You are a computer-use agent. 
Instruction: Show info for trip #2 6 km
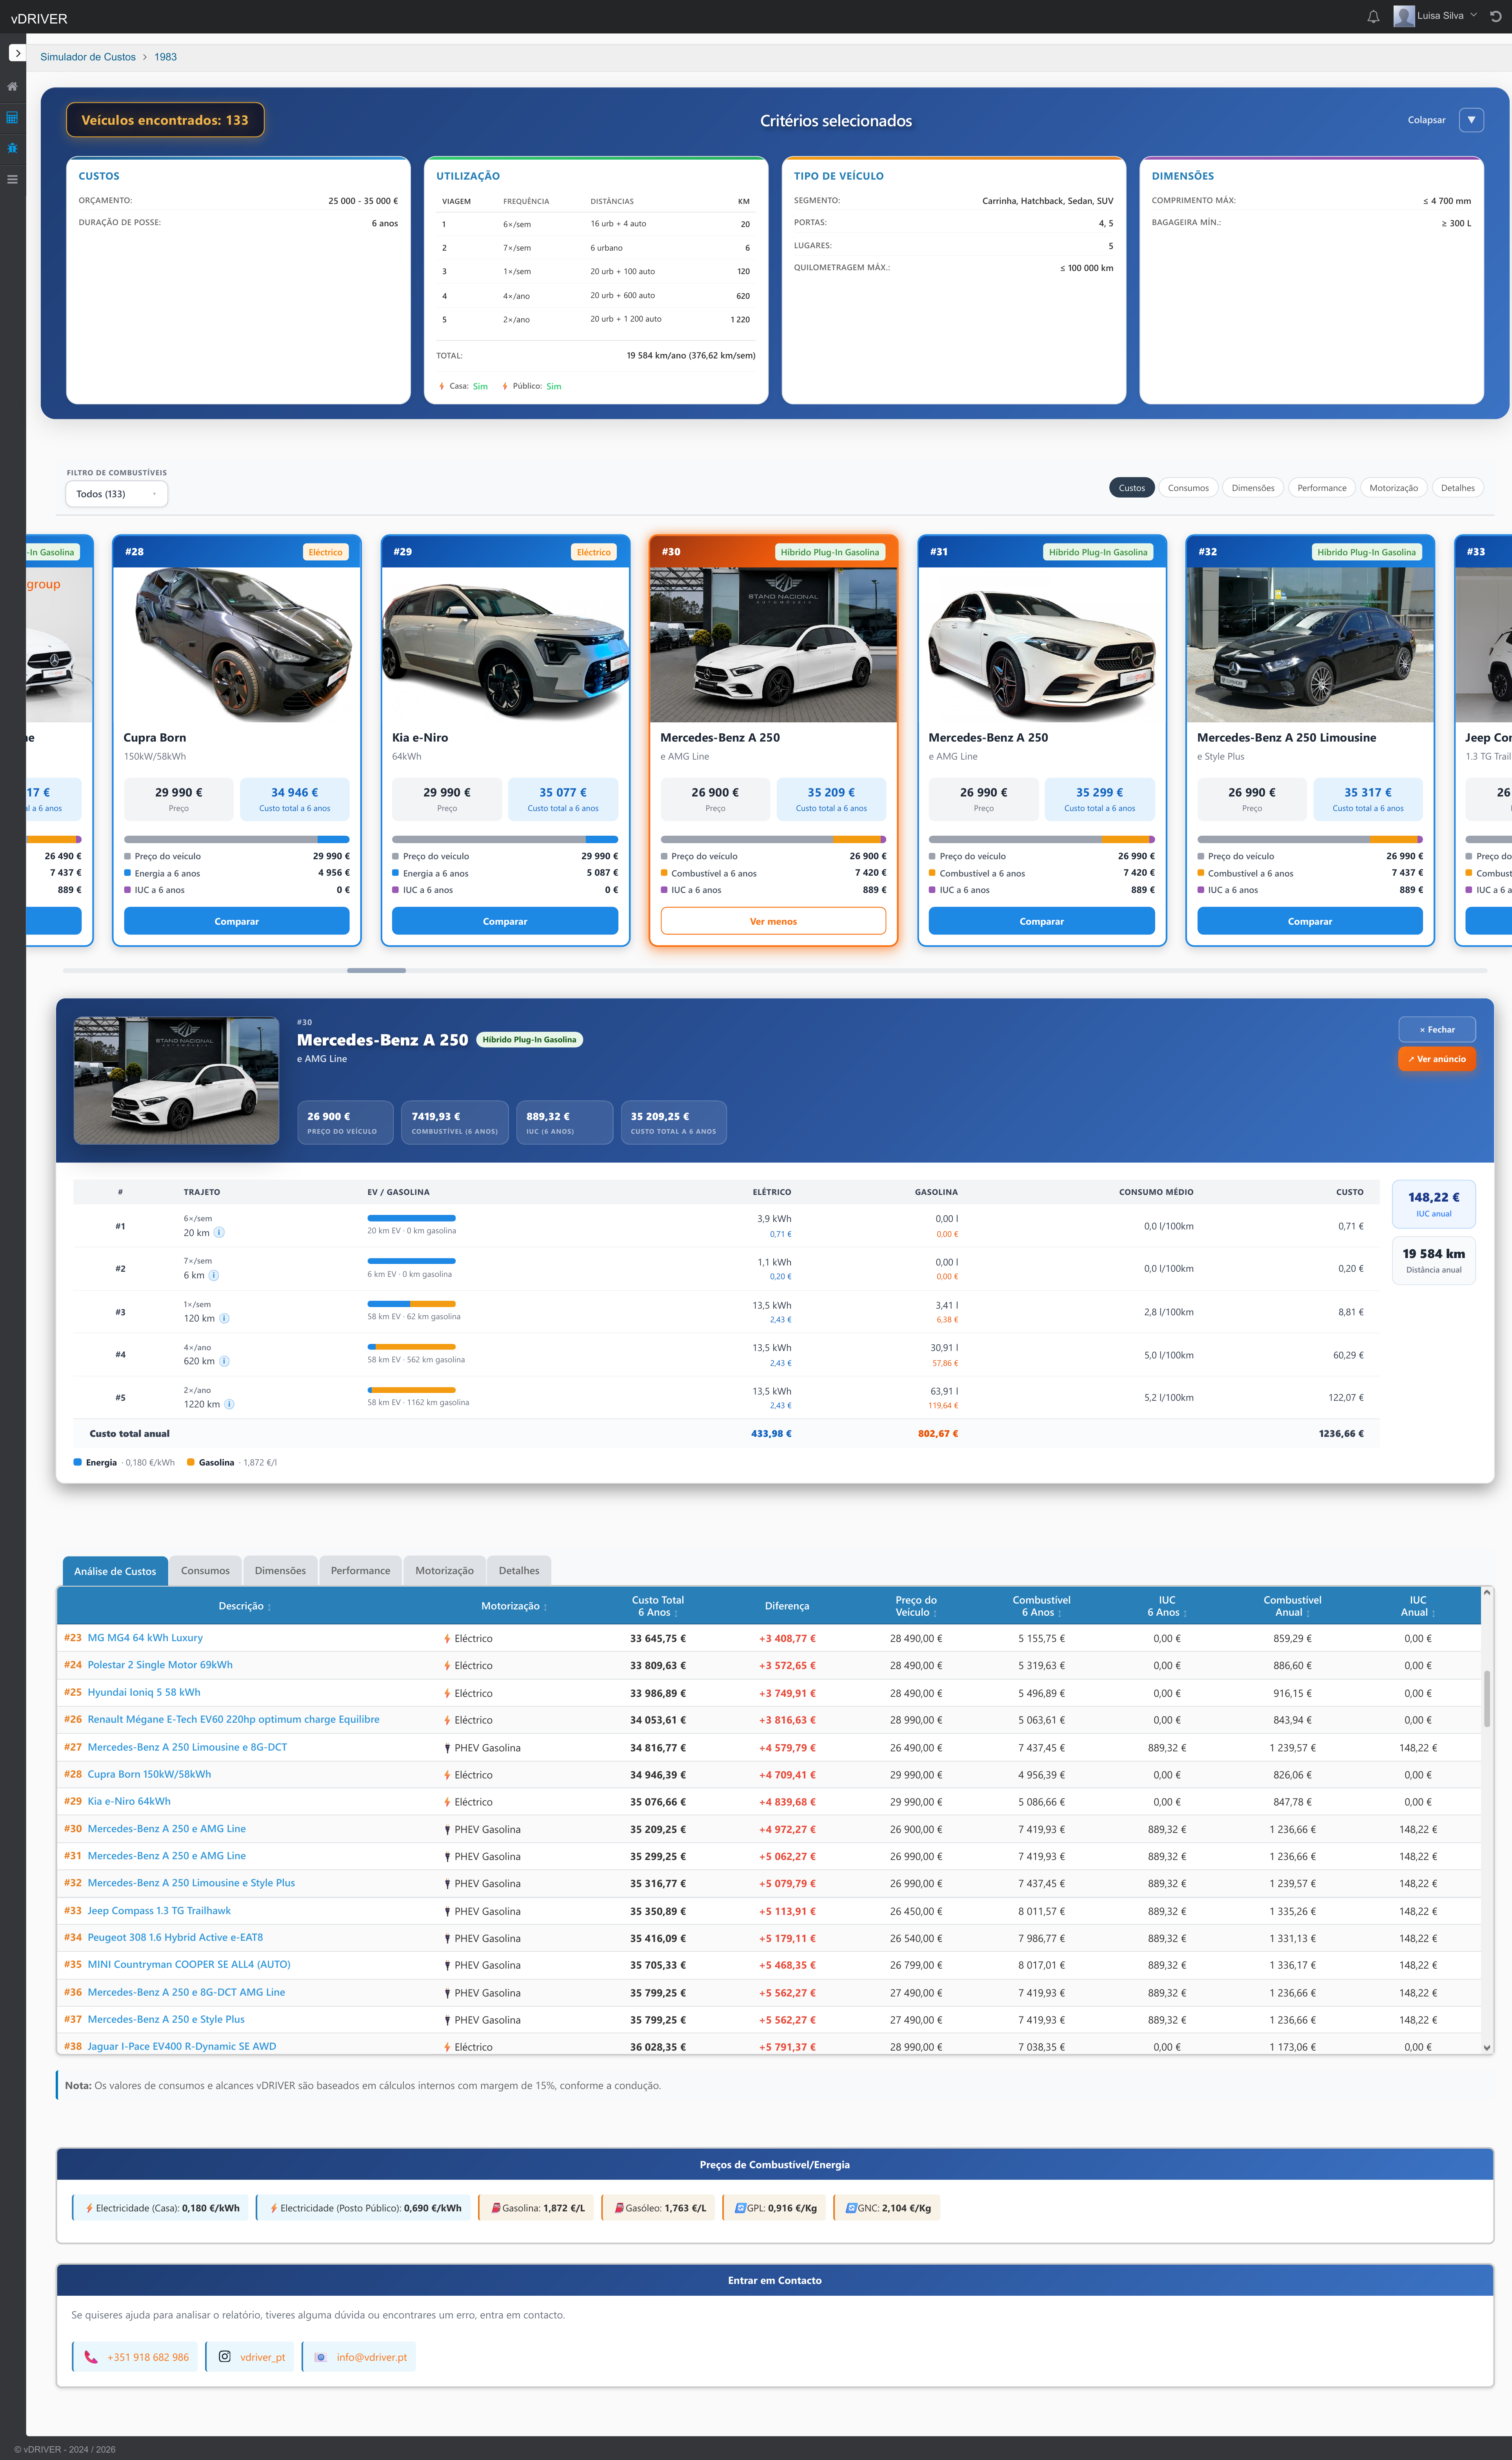pyautogui.click(x=214, y=1275)
